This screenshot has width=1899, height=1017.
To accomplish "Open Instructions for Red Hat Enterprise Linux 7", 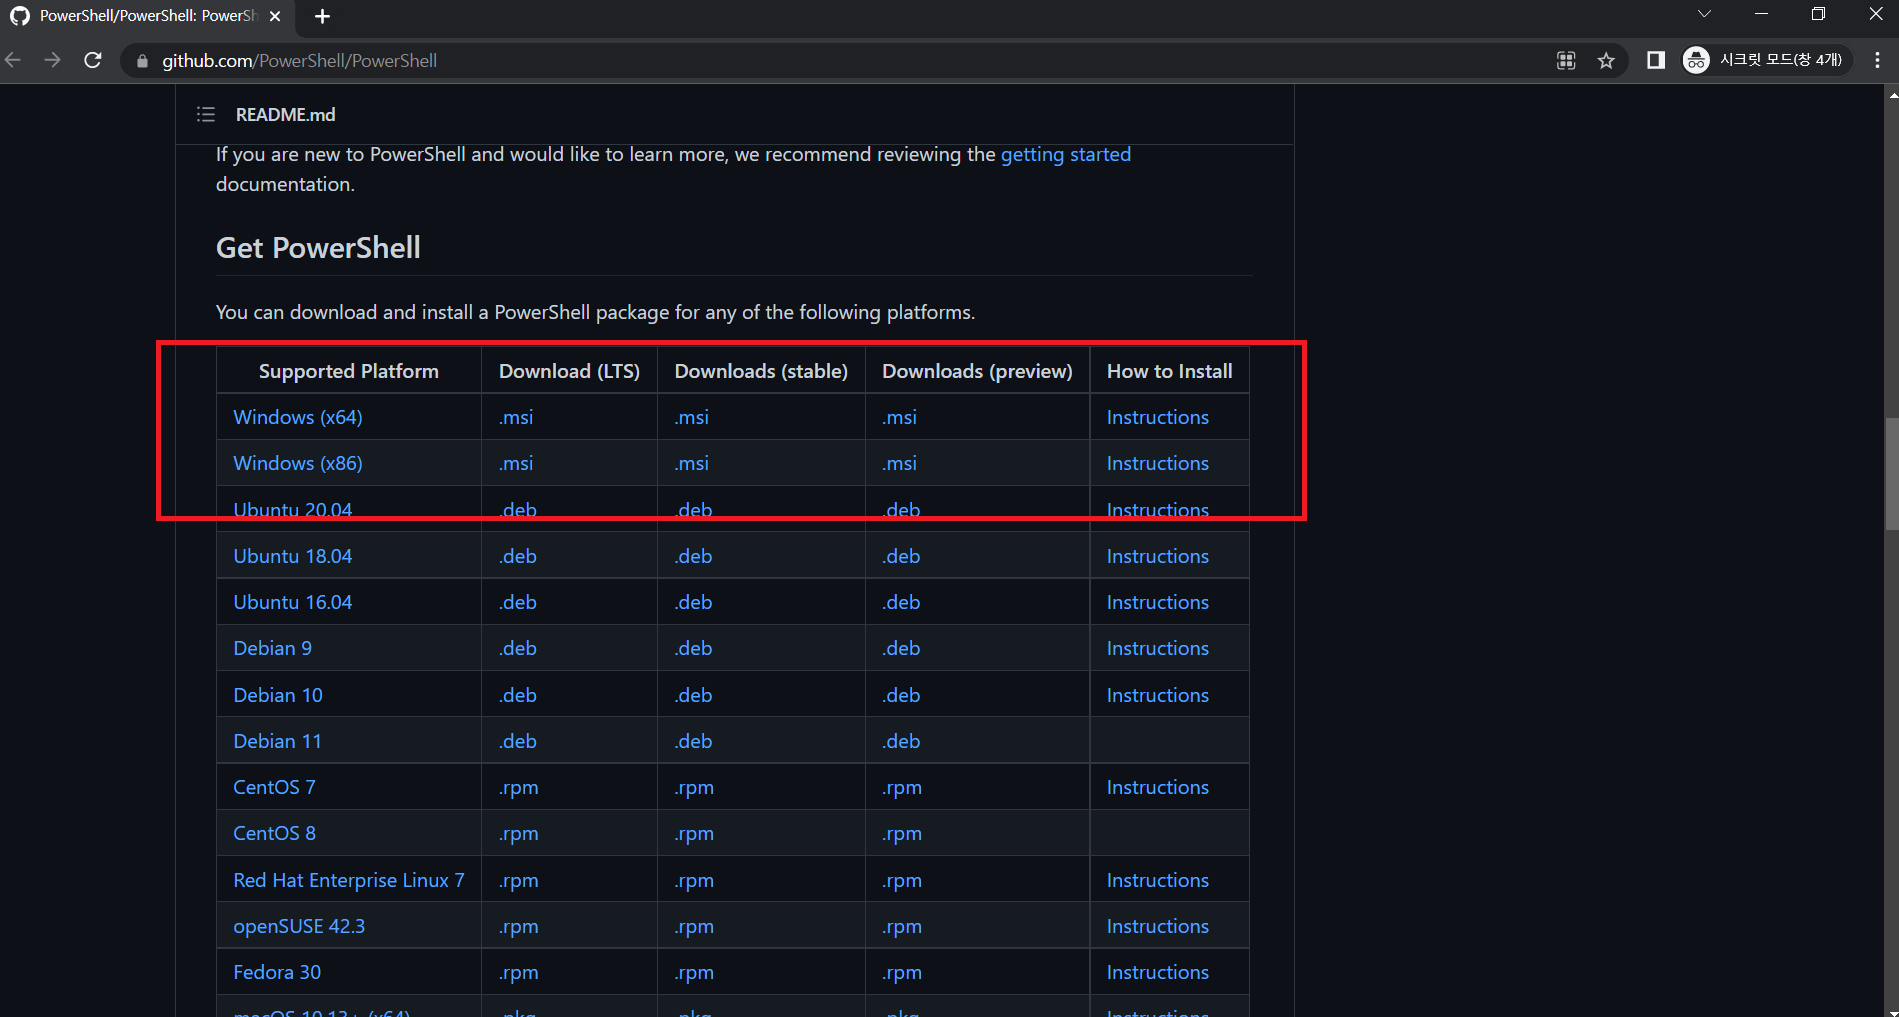I will click(x=1157, y=880).
